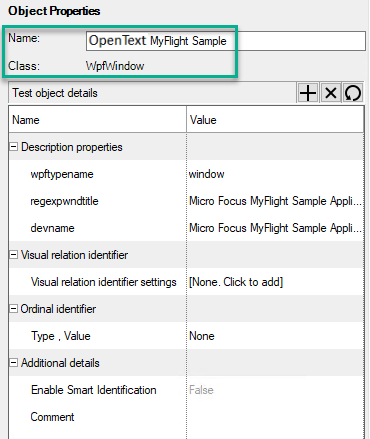This screenshot has width=370, height=439.
Task: Collapse the Description properties section
Action: coord(13,147)
